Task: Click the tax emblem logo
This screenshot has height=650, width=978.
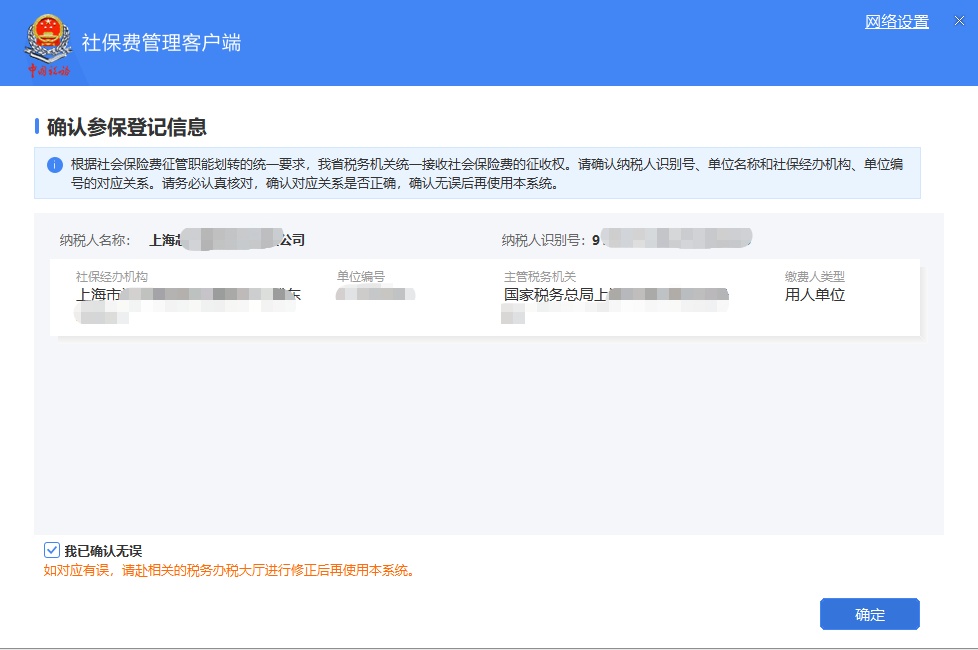Action: click(x=48, y=45)
